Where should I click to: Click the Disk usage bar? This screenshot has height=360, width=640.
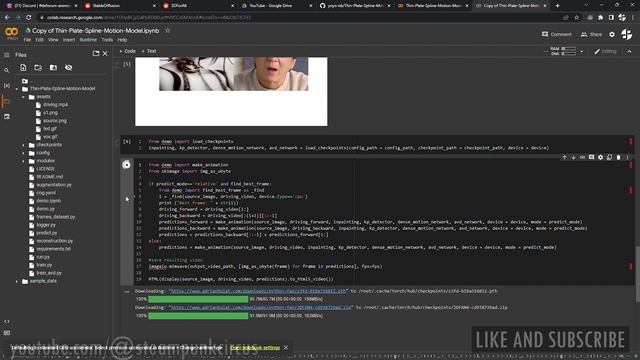569,53
